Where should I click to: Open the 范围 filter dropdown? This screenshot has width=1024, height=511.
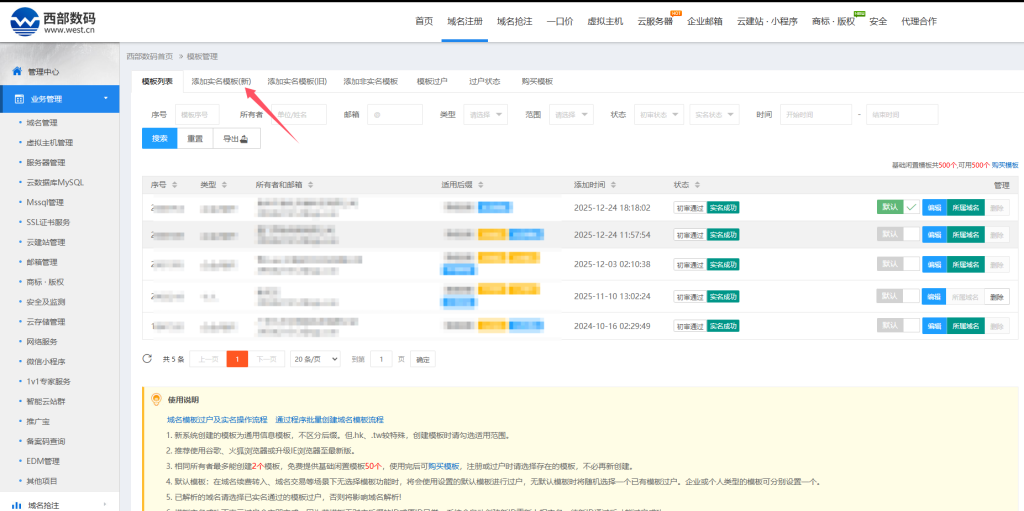[x=571, y=114]
